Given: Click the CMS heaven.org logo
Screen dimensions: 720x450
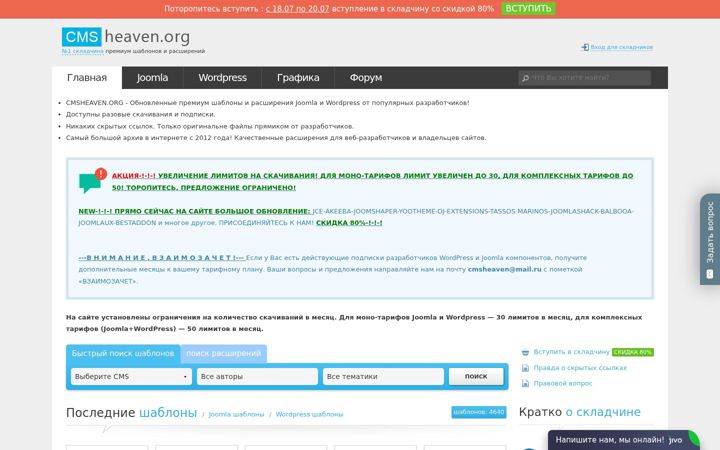Looking at the screenshot, I should pos(126,37).
